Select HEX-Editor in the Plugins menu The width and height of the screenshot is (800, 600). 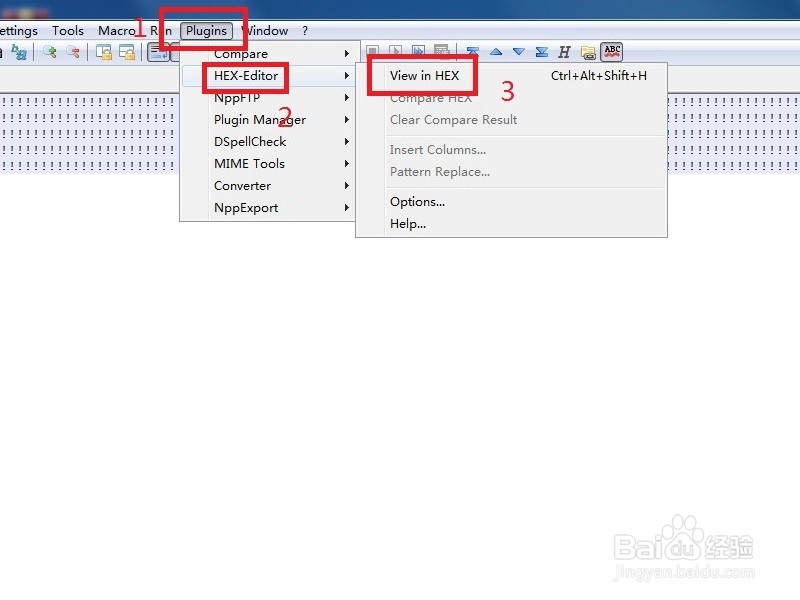point(268,76)
